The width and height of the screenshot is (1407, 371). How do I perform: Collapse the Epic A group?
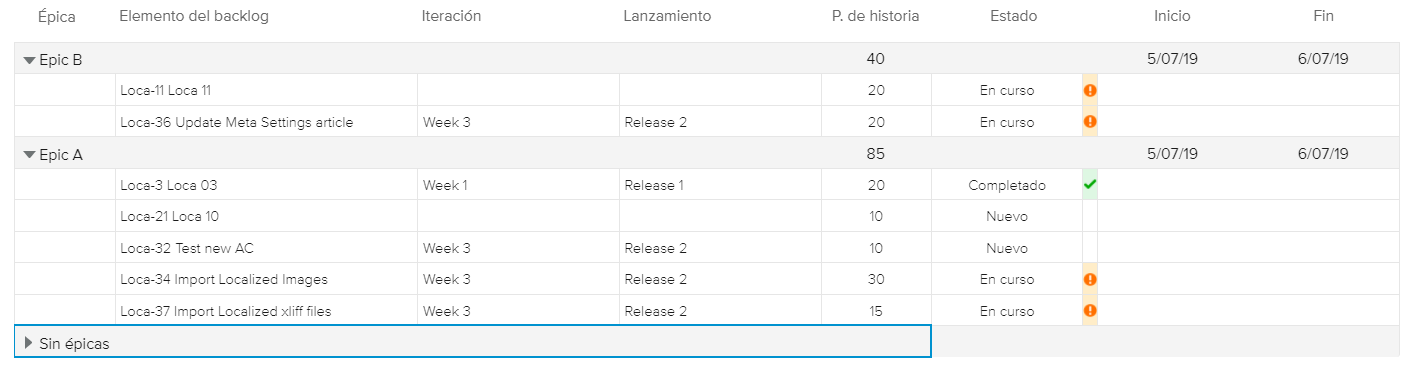(29, 155)
